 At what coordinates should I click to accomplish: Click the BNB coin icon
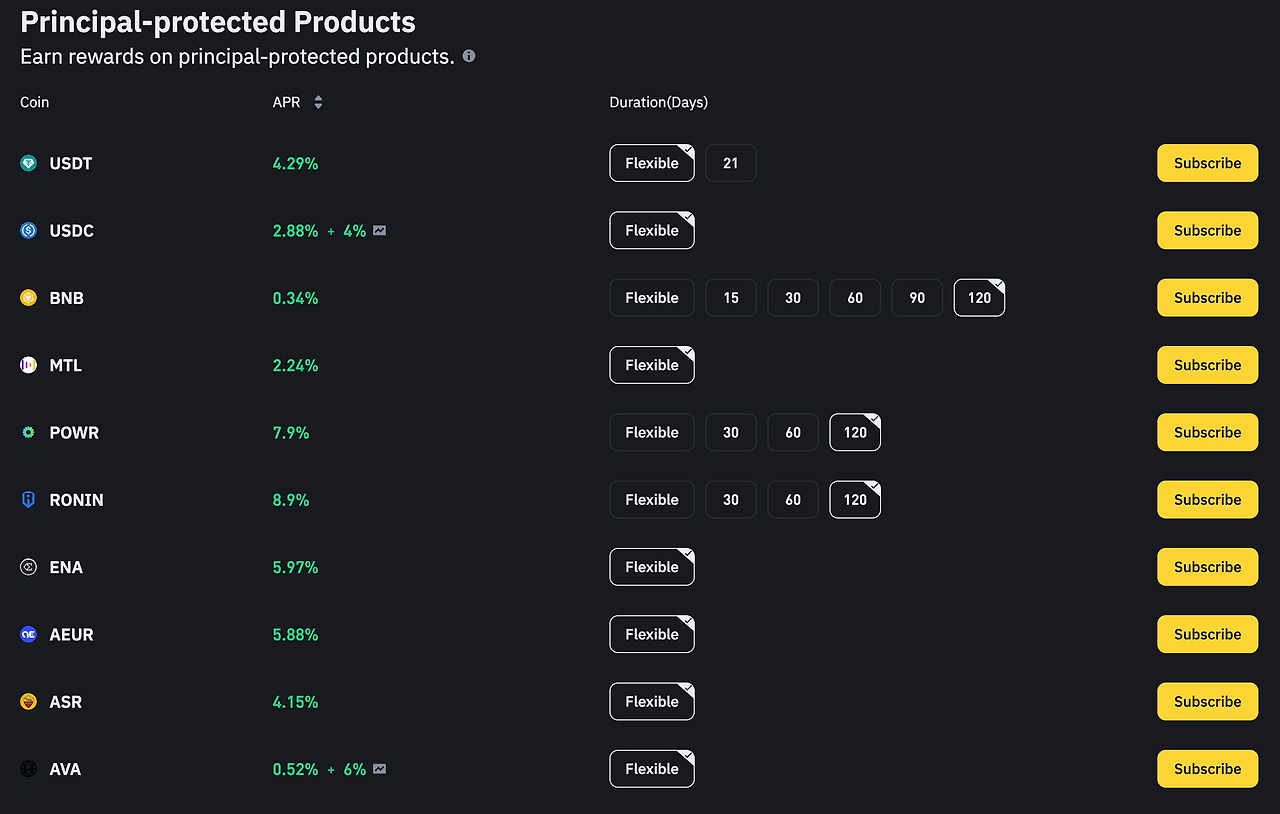click(29, 298)
